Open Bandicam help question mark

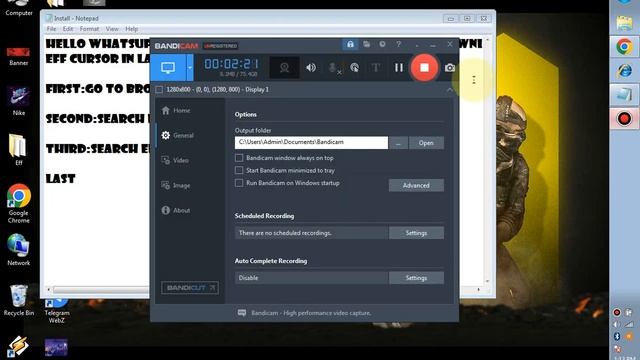tap(398, 44)
